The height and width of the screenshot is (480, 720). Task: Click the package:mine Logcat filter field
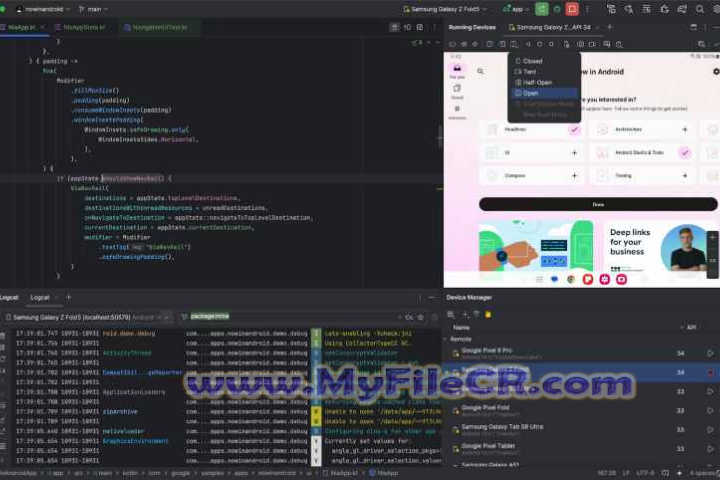(x=289, y=316)
